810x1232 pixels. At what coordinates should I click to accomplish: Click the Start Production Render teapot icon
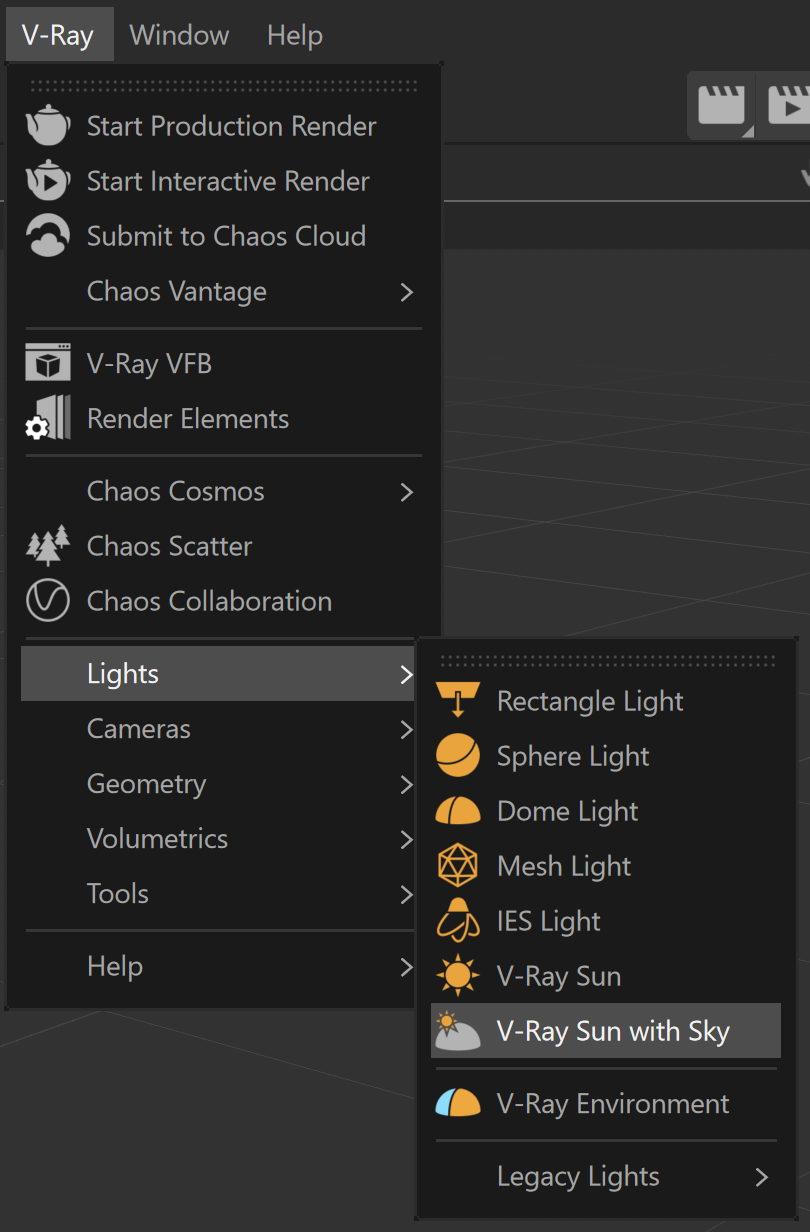tap(48, 126)
